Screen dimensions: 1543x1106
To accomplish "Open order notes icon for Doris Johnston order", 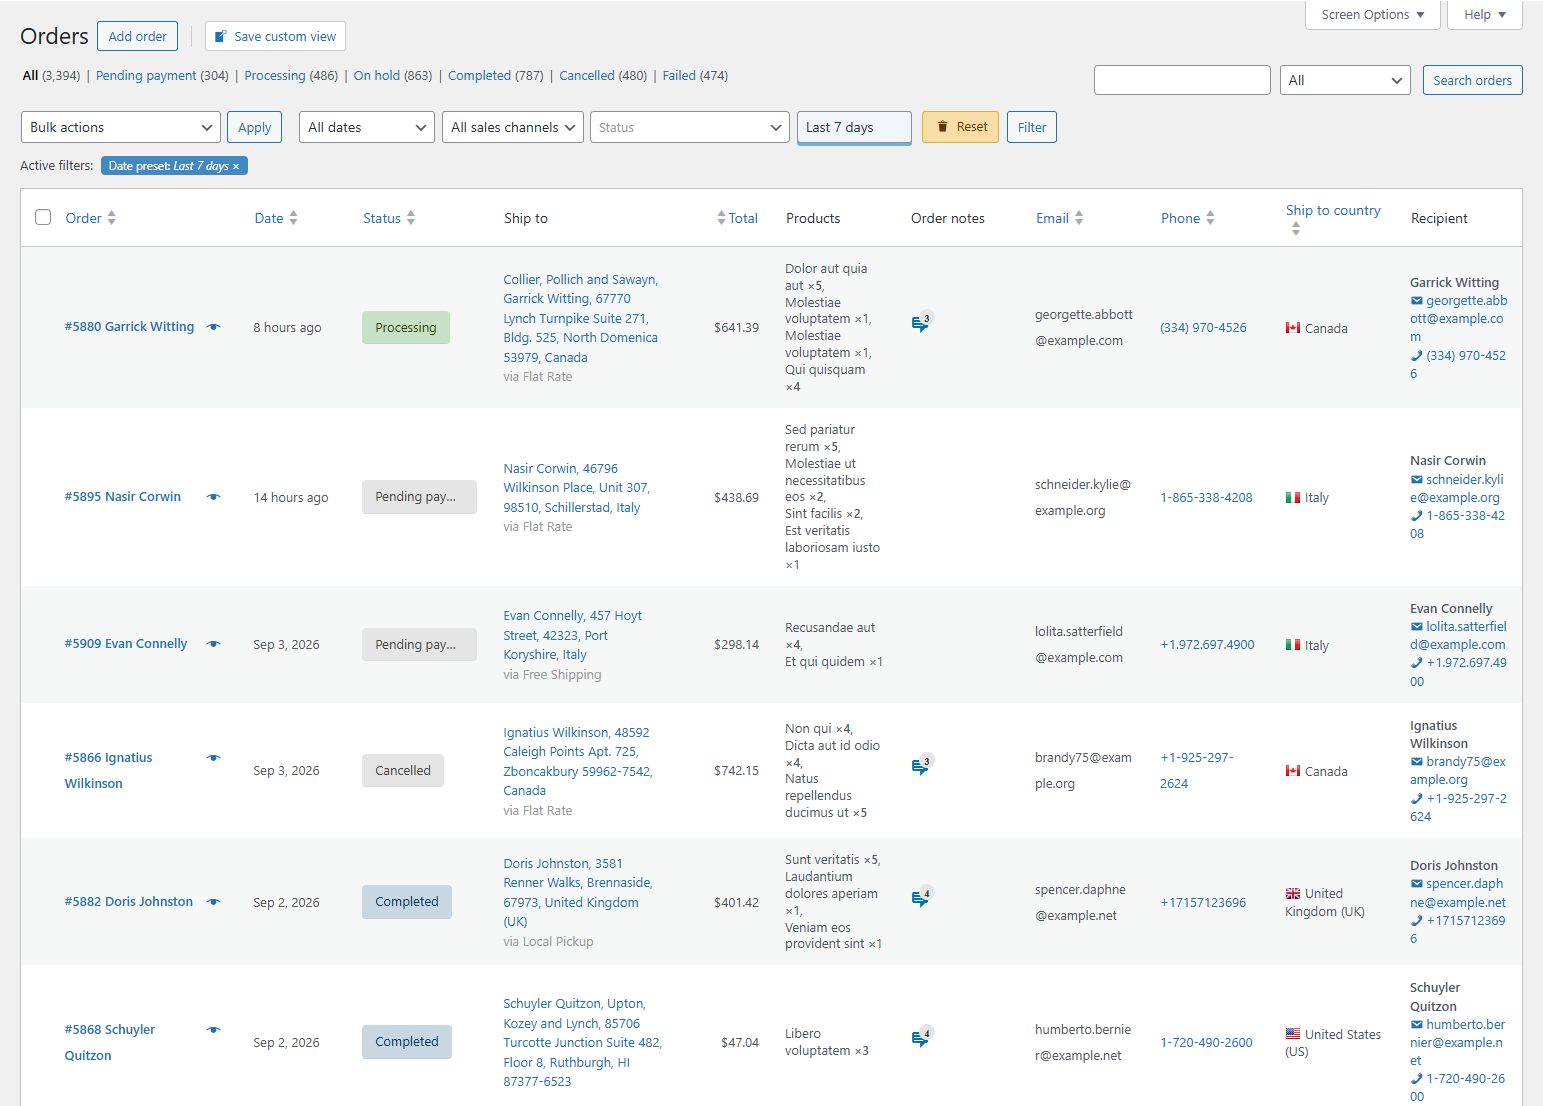I will pyautogui.click(x=921, y=898).
